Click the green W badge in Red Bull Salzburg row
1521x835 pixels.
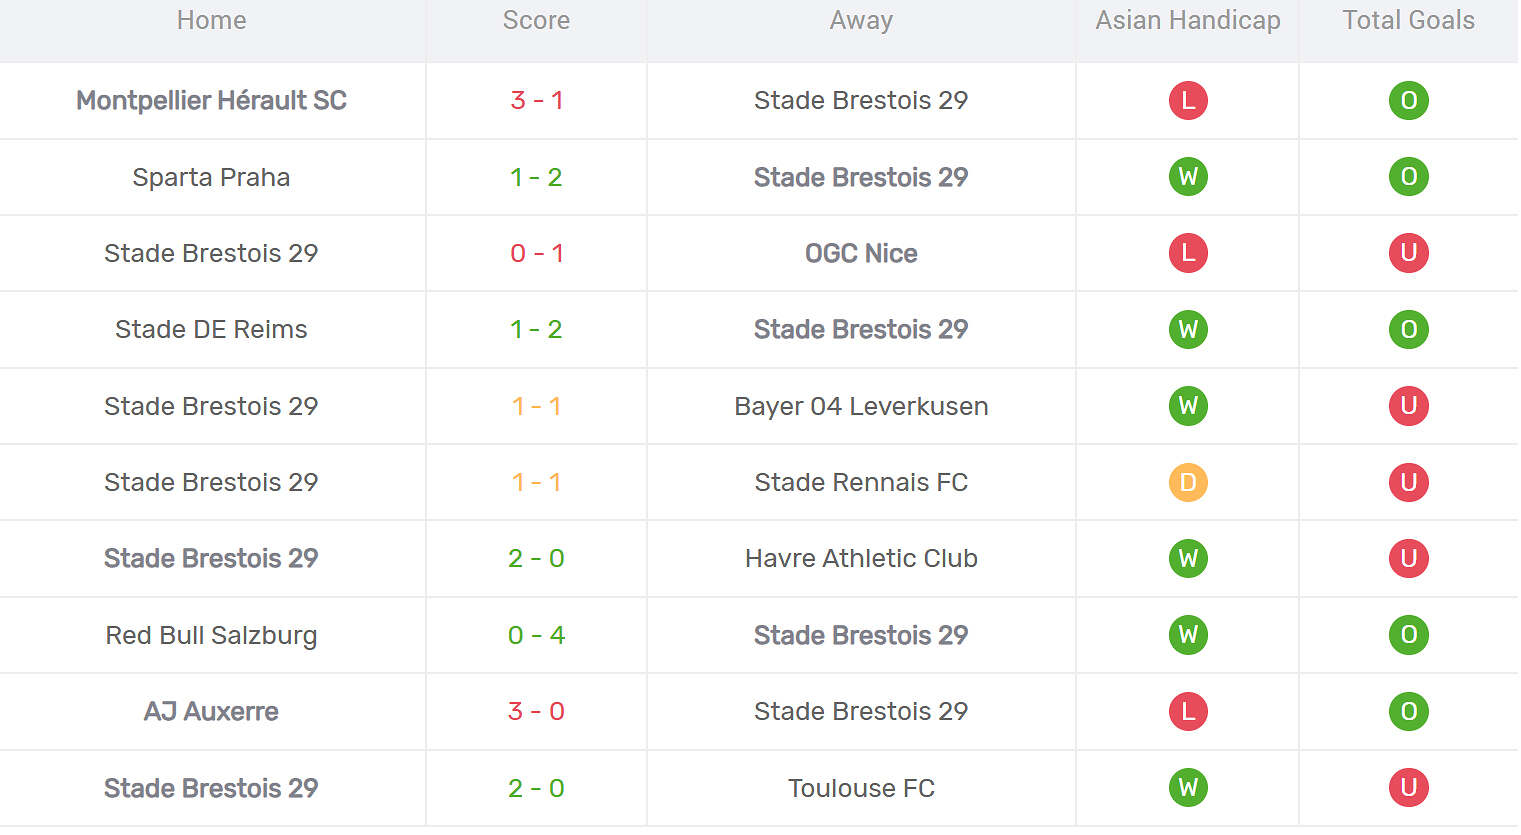[x=1188, y=635]
